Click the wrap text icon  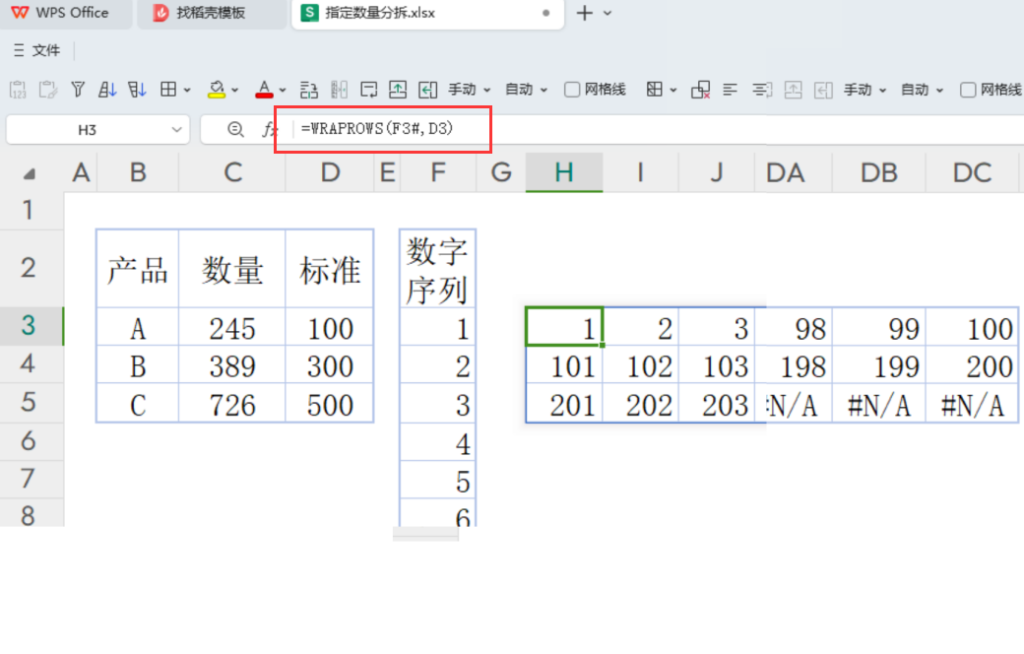click(368, 90)
